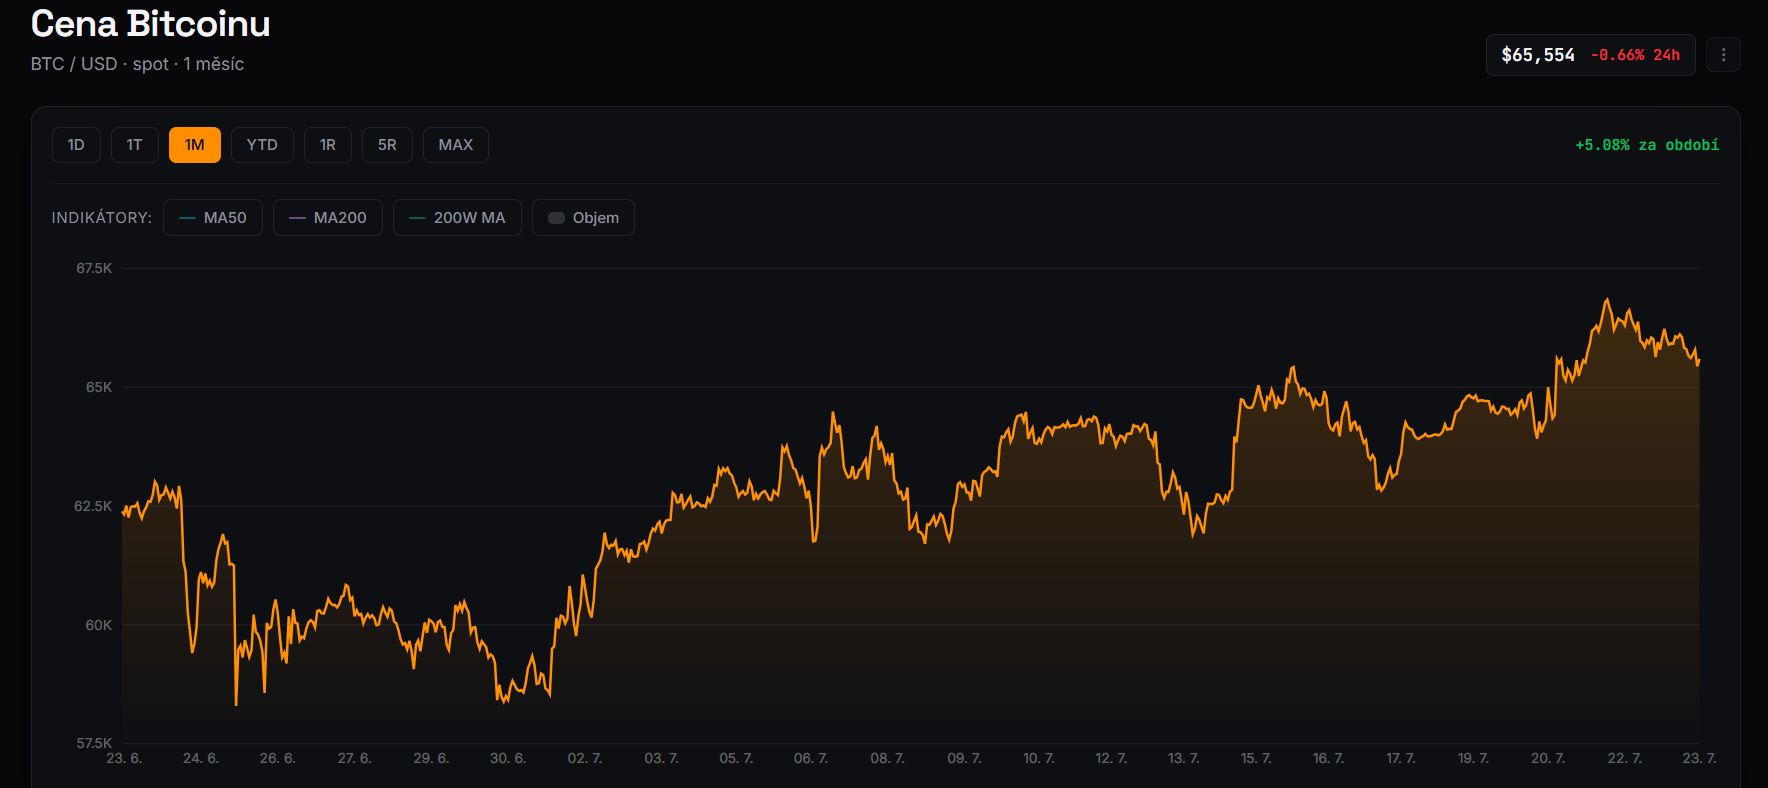Click the 24. 6. date label
Image resolution: width=1768 pixels, height=788 pixels.
coord(201,758)
